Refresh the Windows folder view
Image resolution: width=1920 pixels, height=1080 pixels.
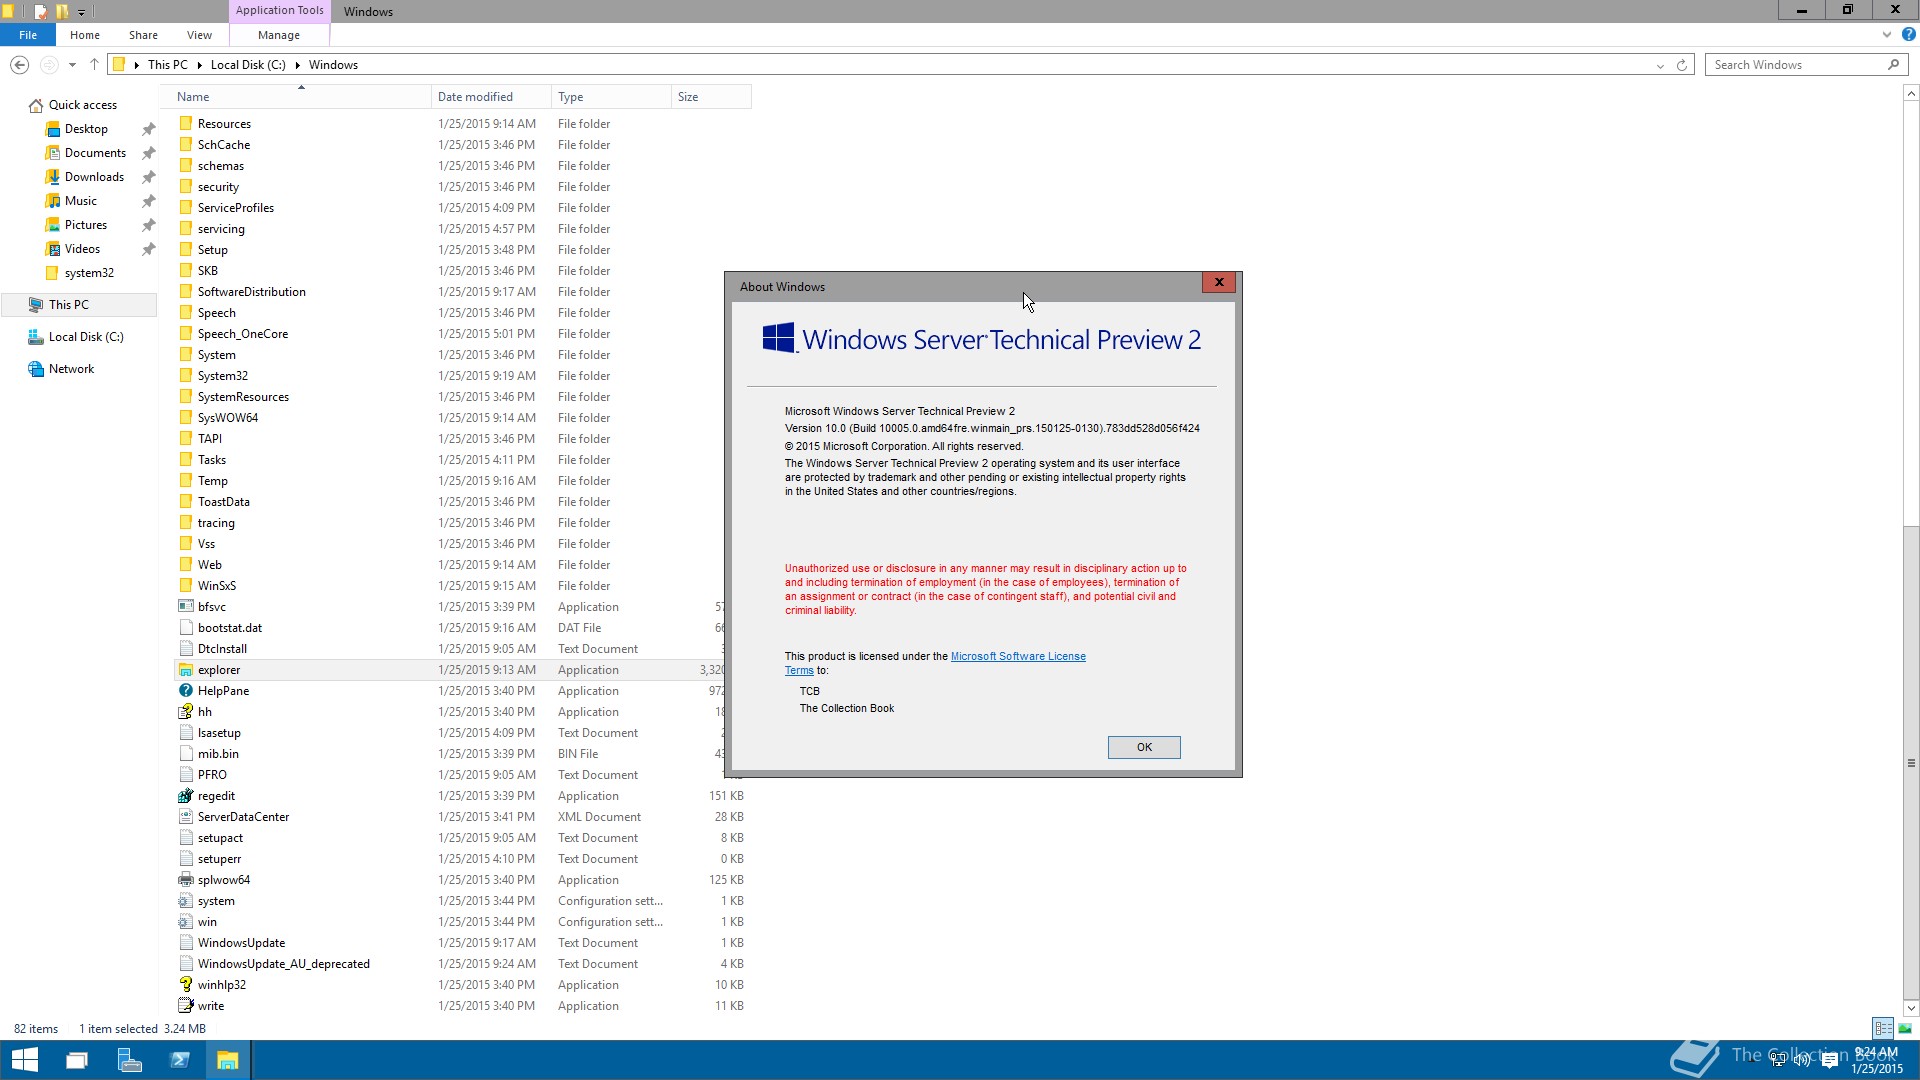pos(1682,65)
